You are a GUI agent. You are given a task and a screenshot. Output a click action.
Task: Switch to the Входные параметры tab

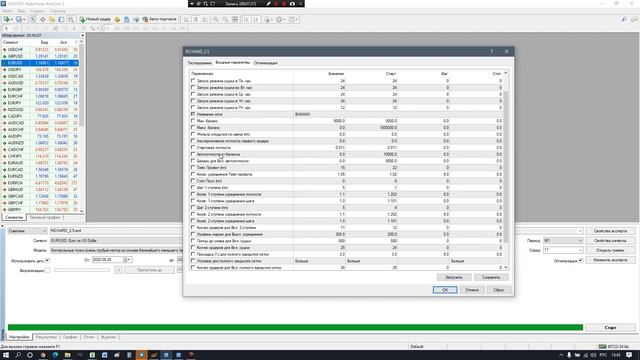(232, 62)
